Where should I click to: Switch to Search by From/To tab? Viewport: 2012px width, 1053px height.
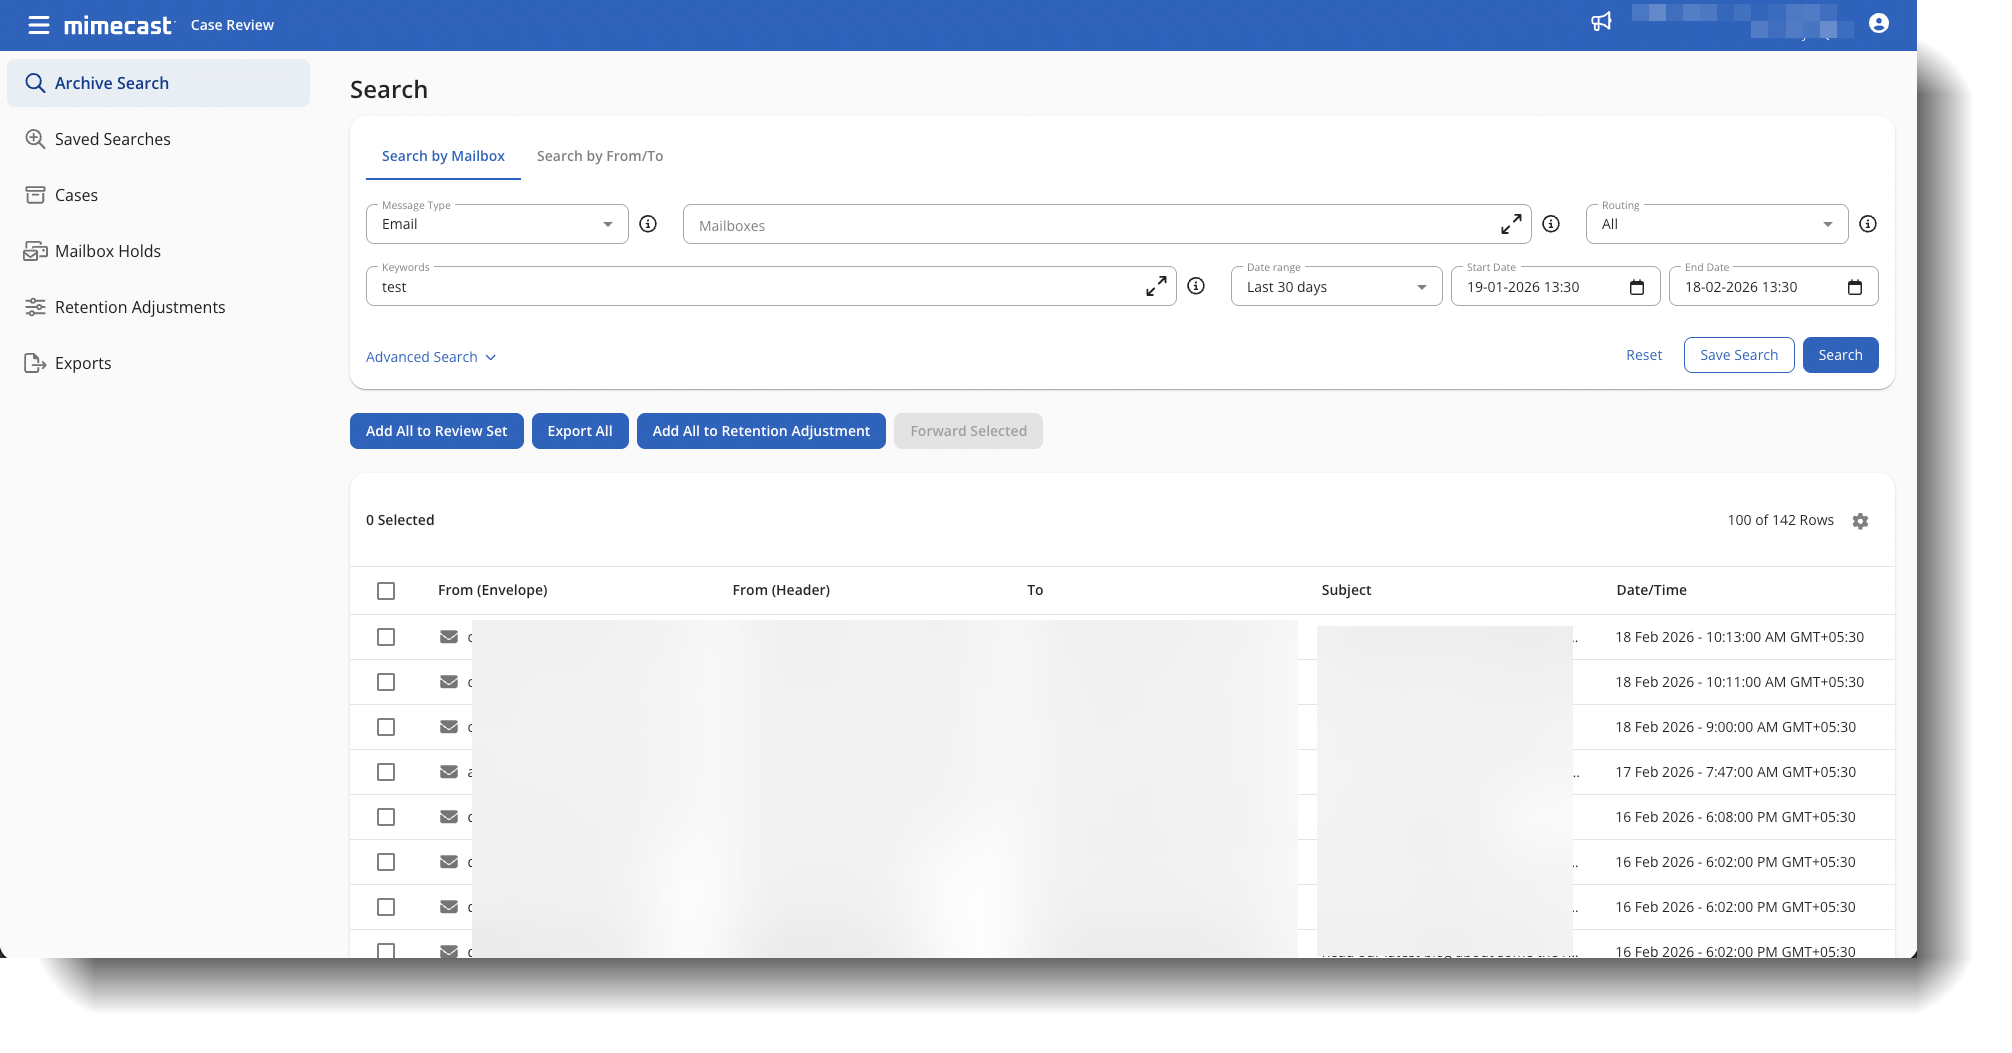(x=600, y=156)
